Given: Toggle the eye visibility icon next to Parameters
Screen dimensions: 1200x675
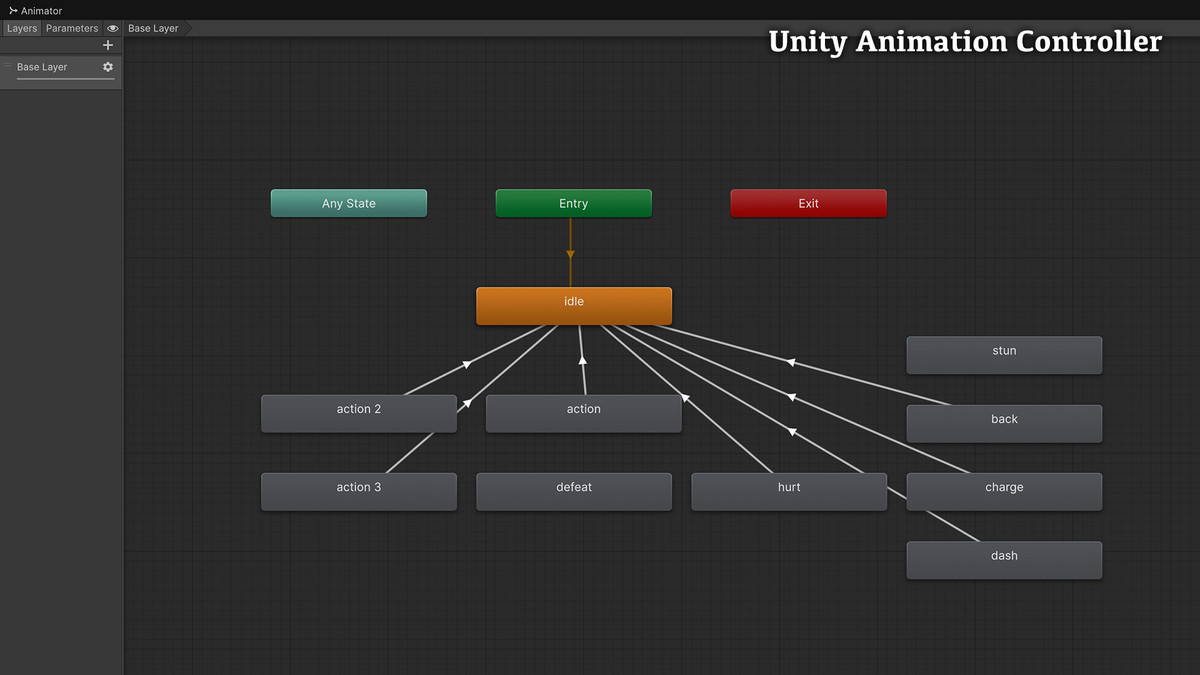Looking at the screenshot, I should click(112, 28).
